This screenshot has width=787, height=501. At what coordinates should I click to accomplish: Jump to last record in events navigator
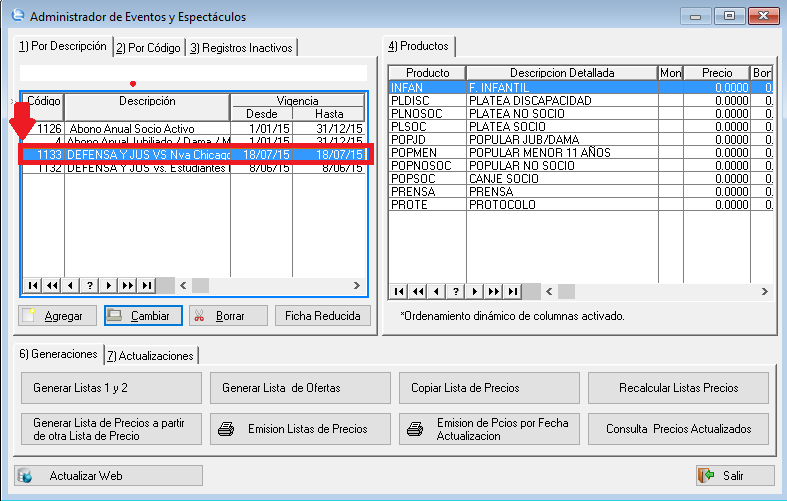tap(147, 285)
